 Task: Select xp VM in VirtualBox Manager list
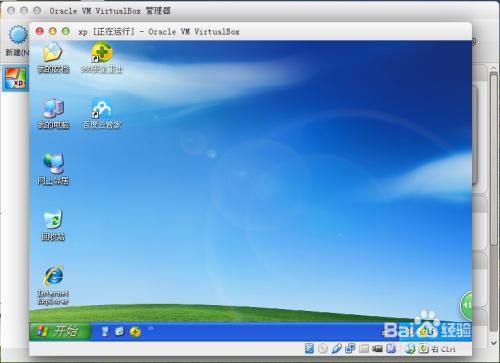15,79
